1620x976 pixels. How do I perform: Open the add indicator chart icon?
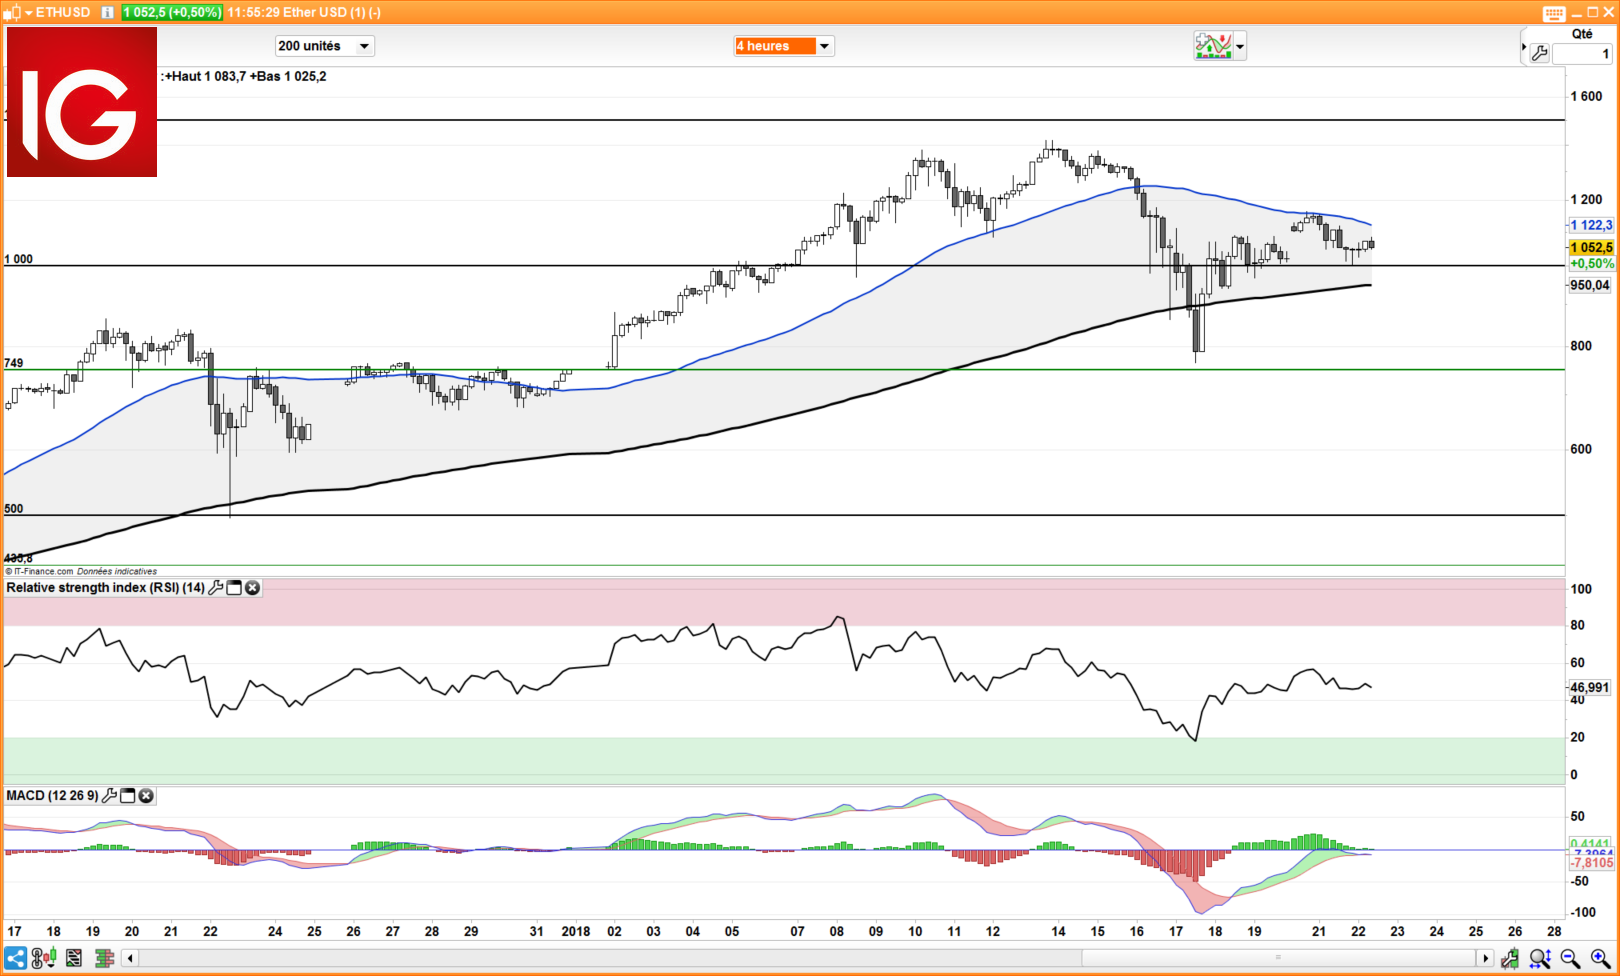1212,46
